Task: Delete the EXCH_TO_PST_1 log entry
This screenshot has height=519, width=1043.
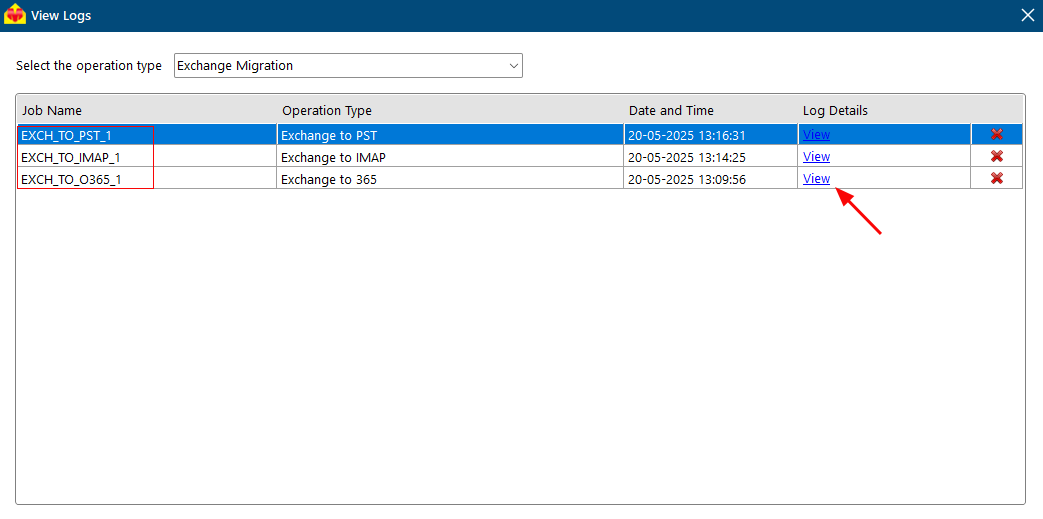Action: pos(996,134)
